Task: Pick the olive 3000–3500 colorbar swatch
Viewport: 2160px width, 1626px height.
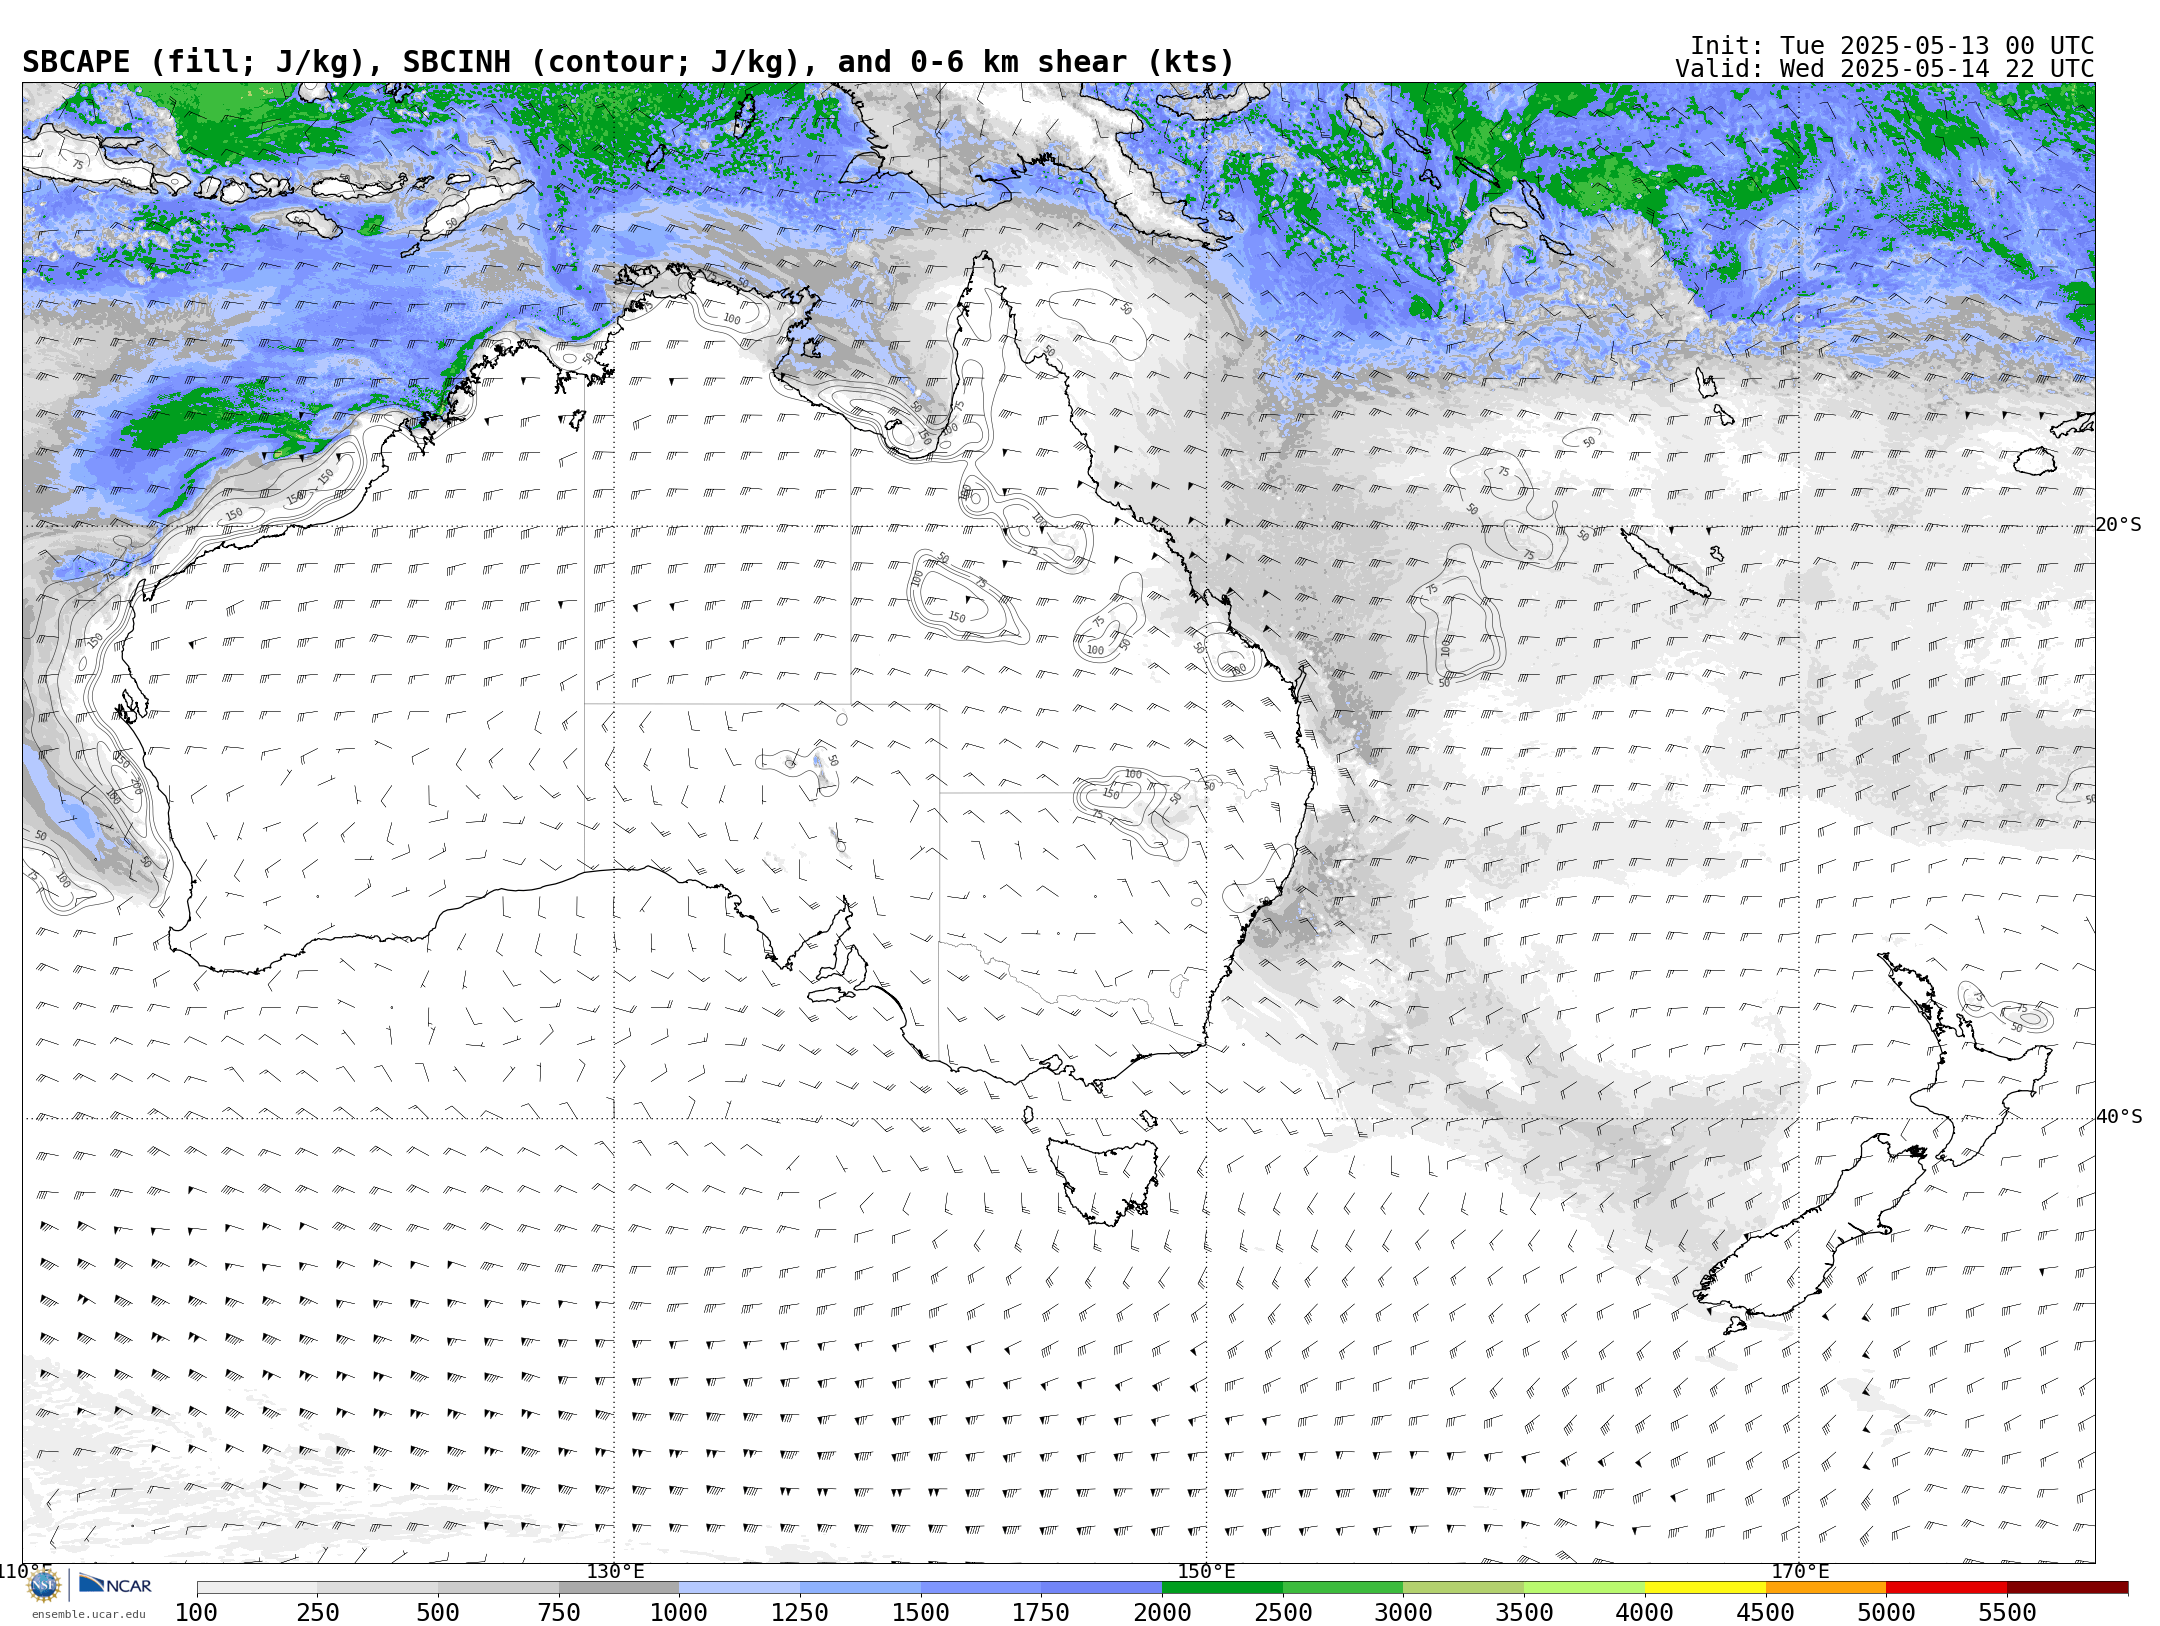Action: [x=1464, y=1588]
